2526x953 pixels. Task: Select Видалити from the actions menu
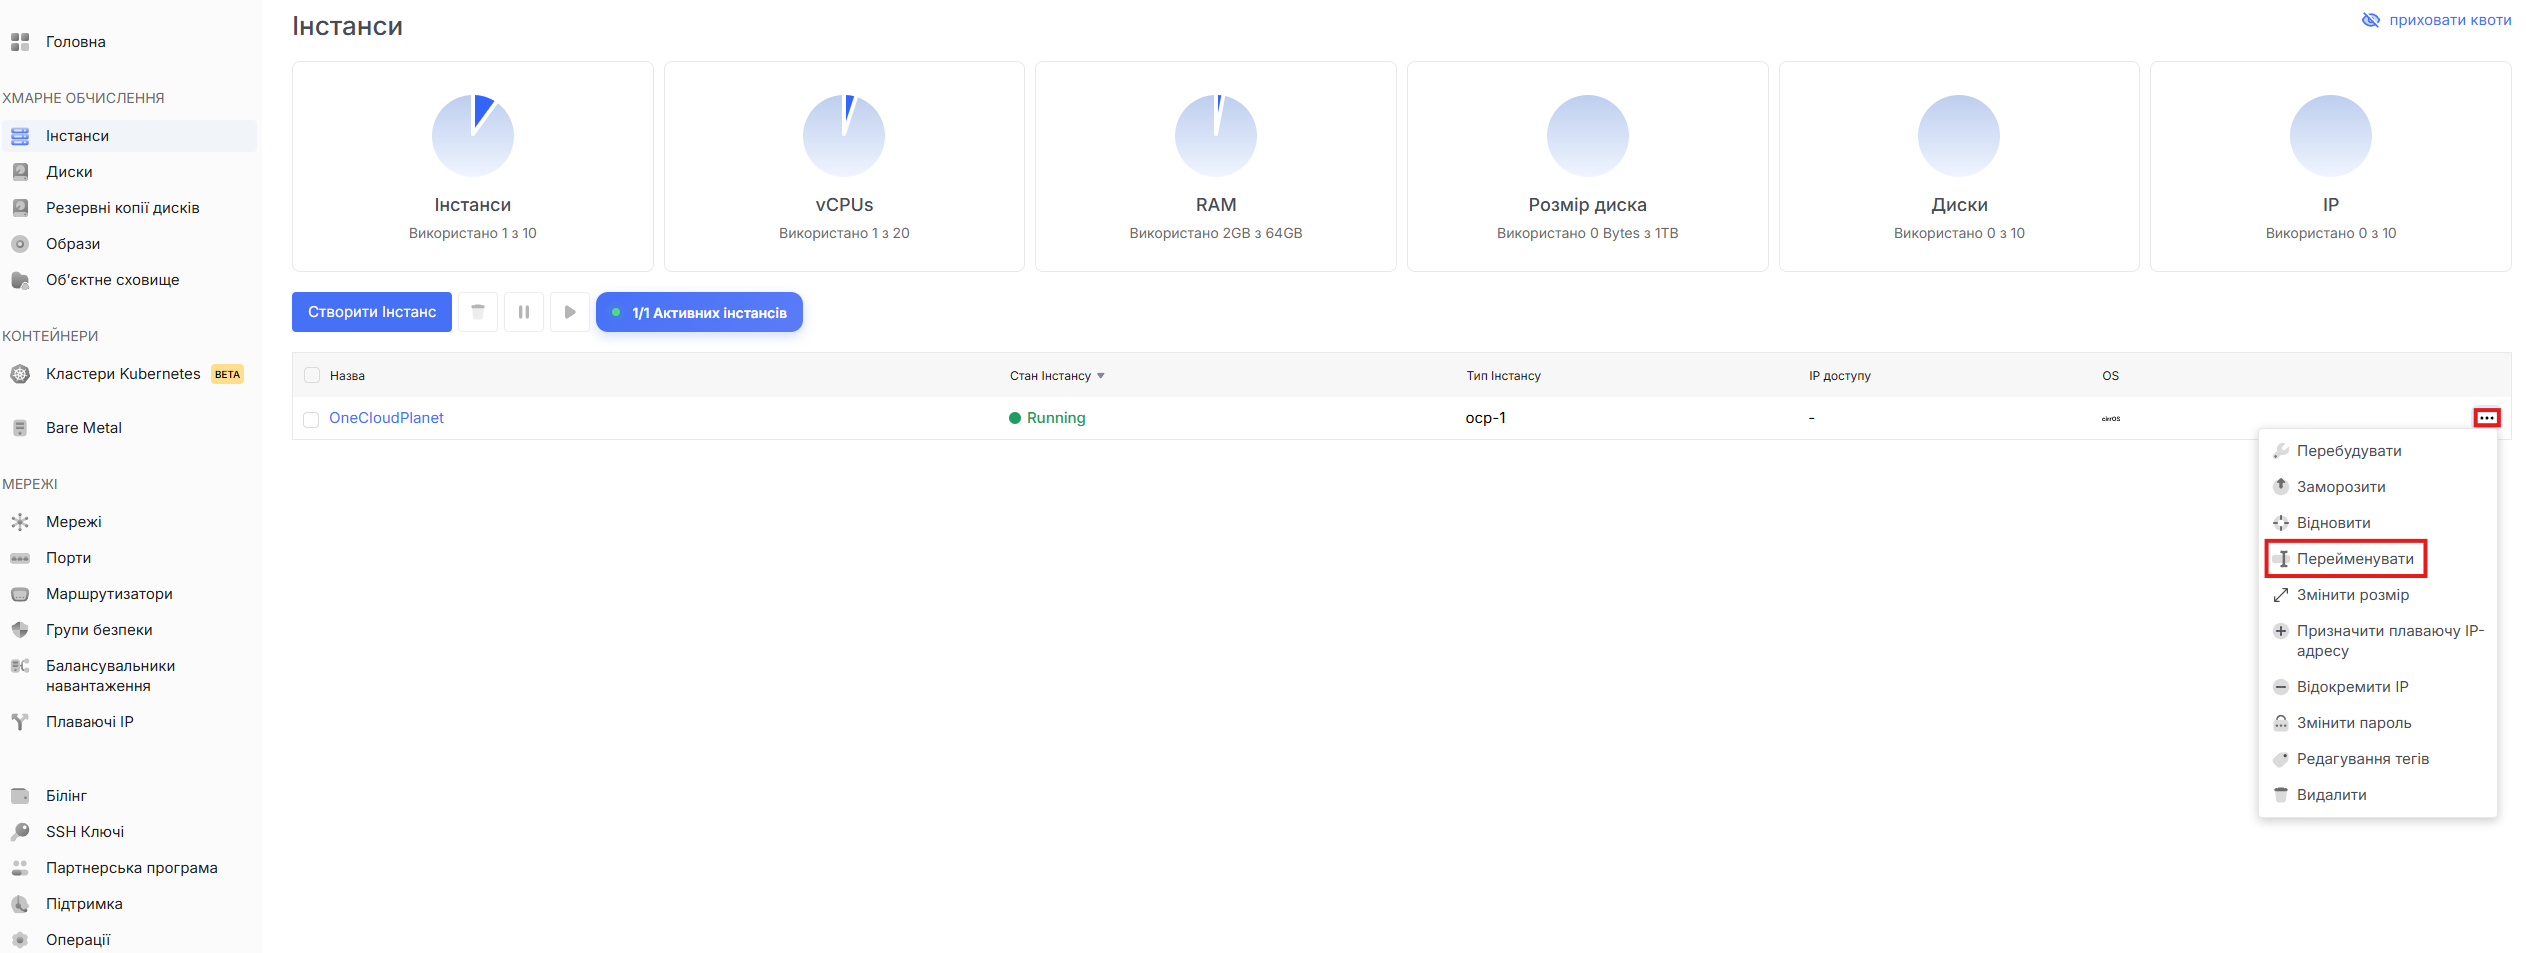(x=2331, y=795)
